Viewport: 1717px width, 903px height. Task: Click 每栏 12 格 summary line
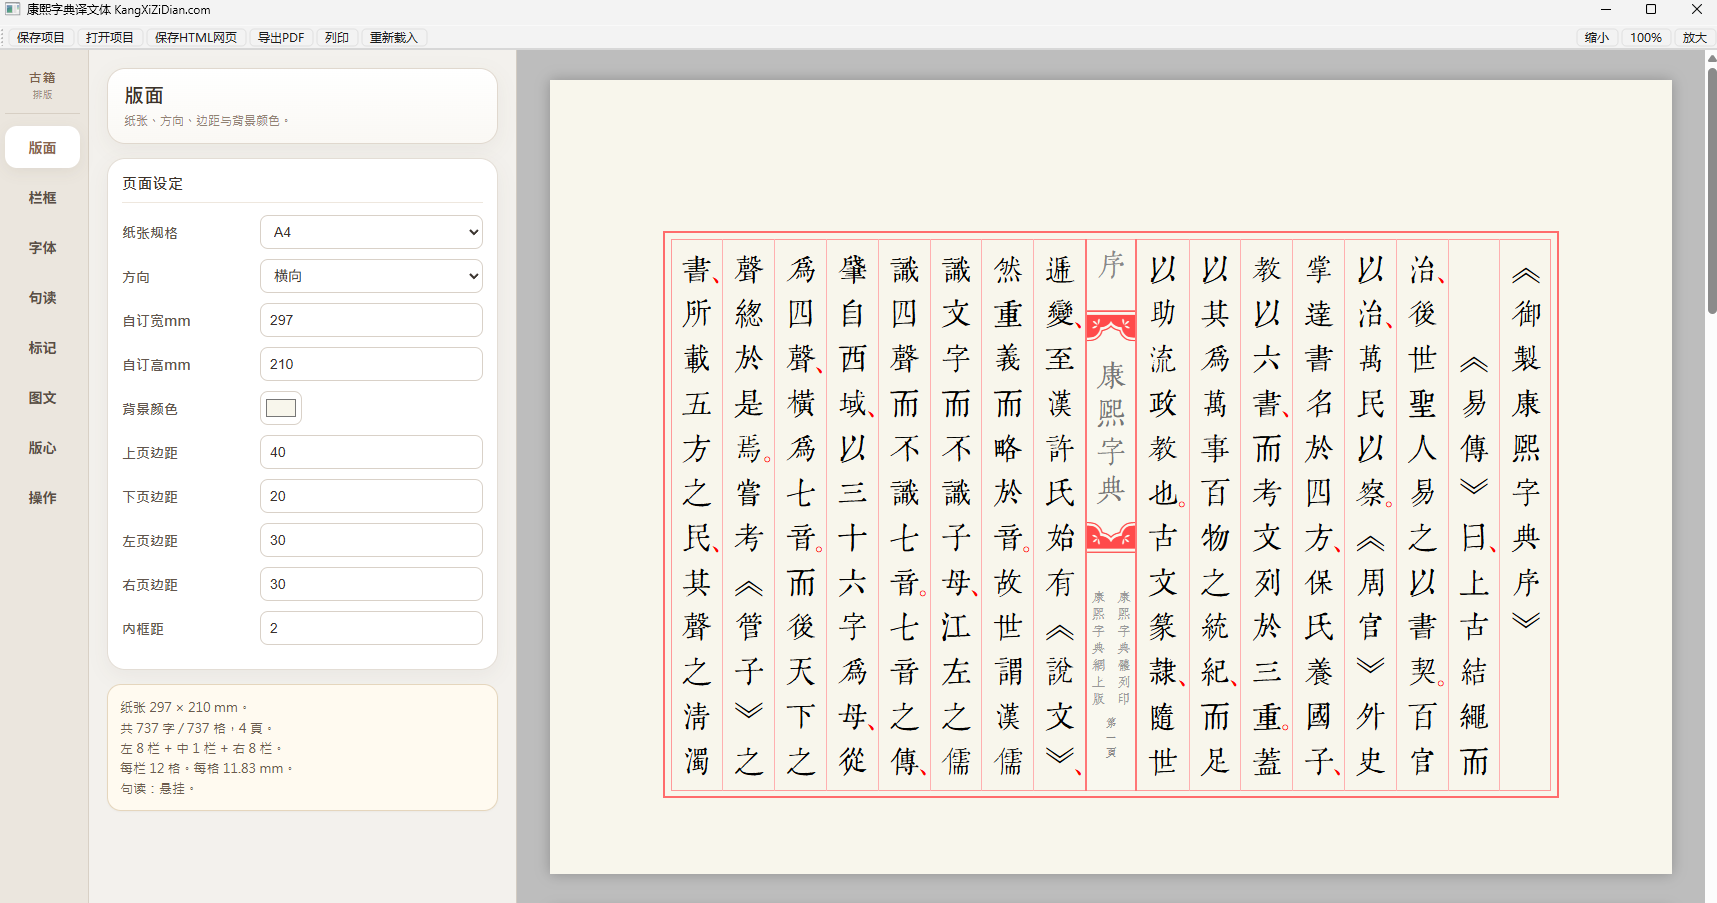tap(206, 768)
